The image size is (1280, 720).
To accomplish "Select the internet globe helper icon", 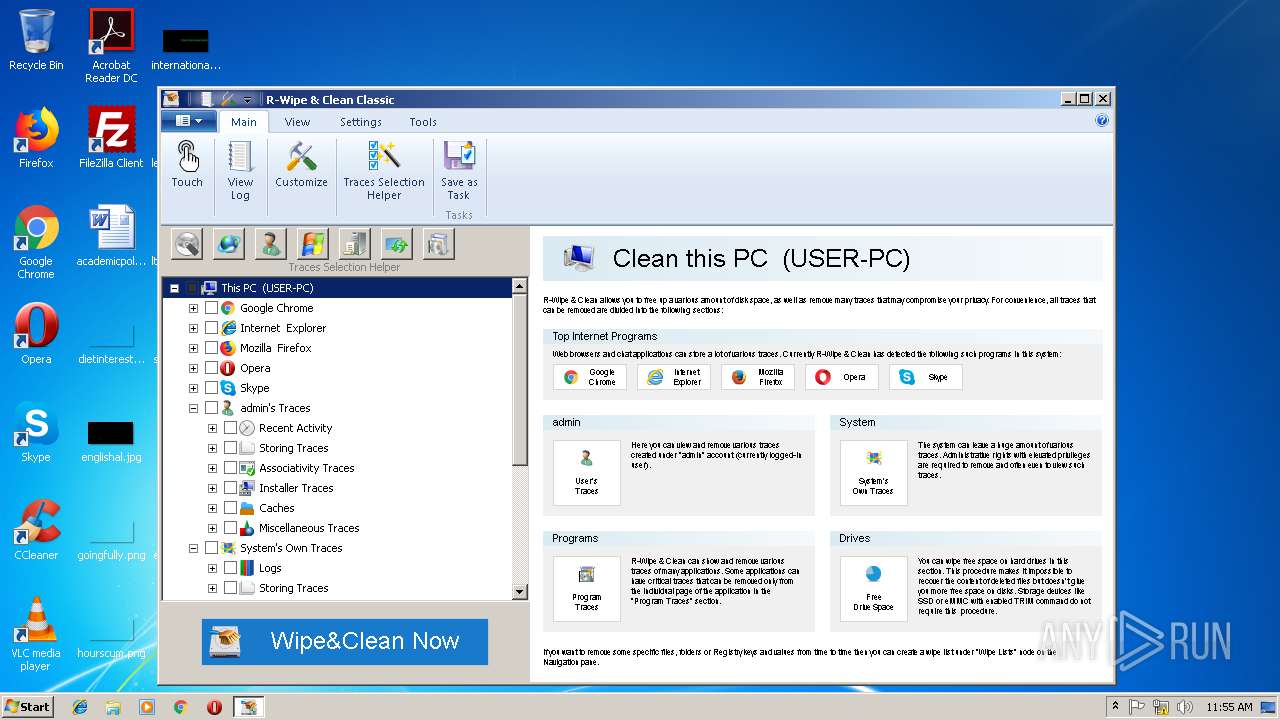I will [229, 244].
